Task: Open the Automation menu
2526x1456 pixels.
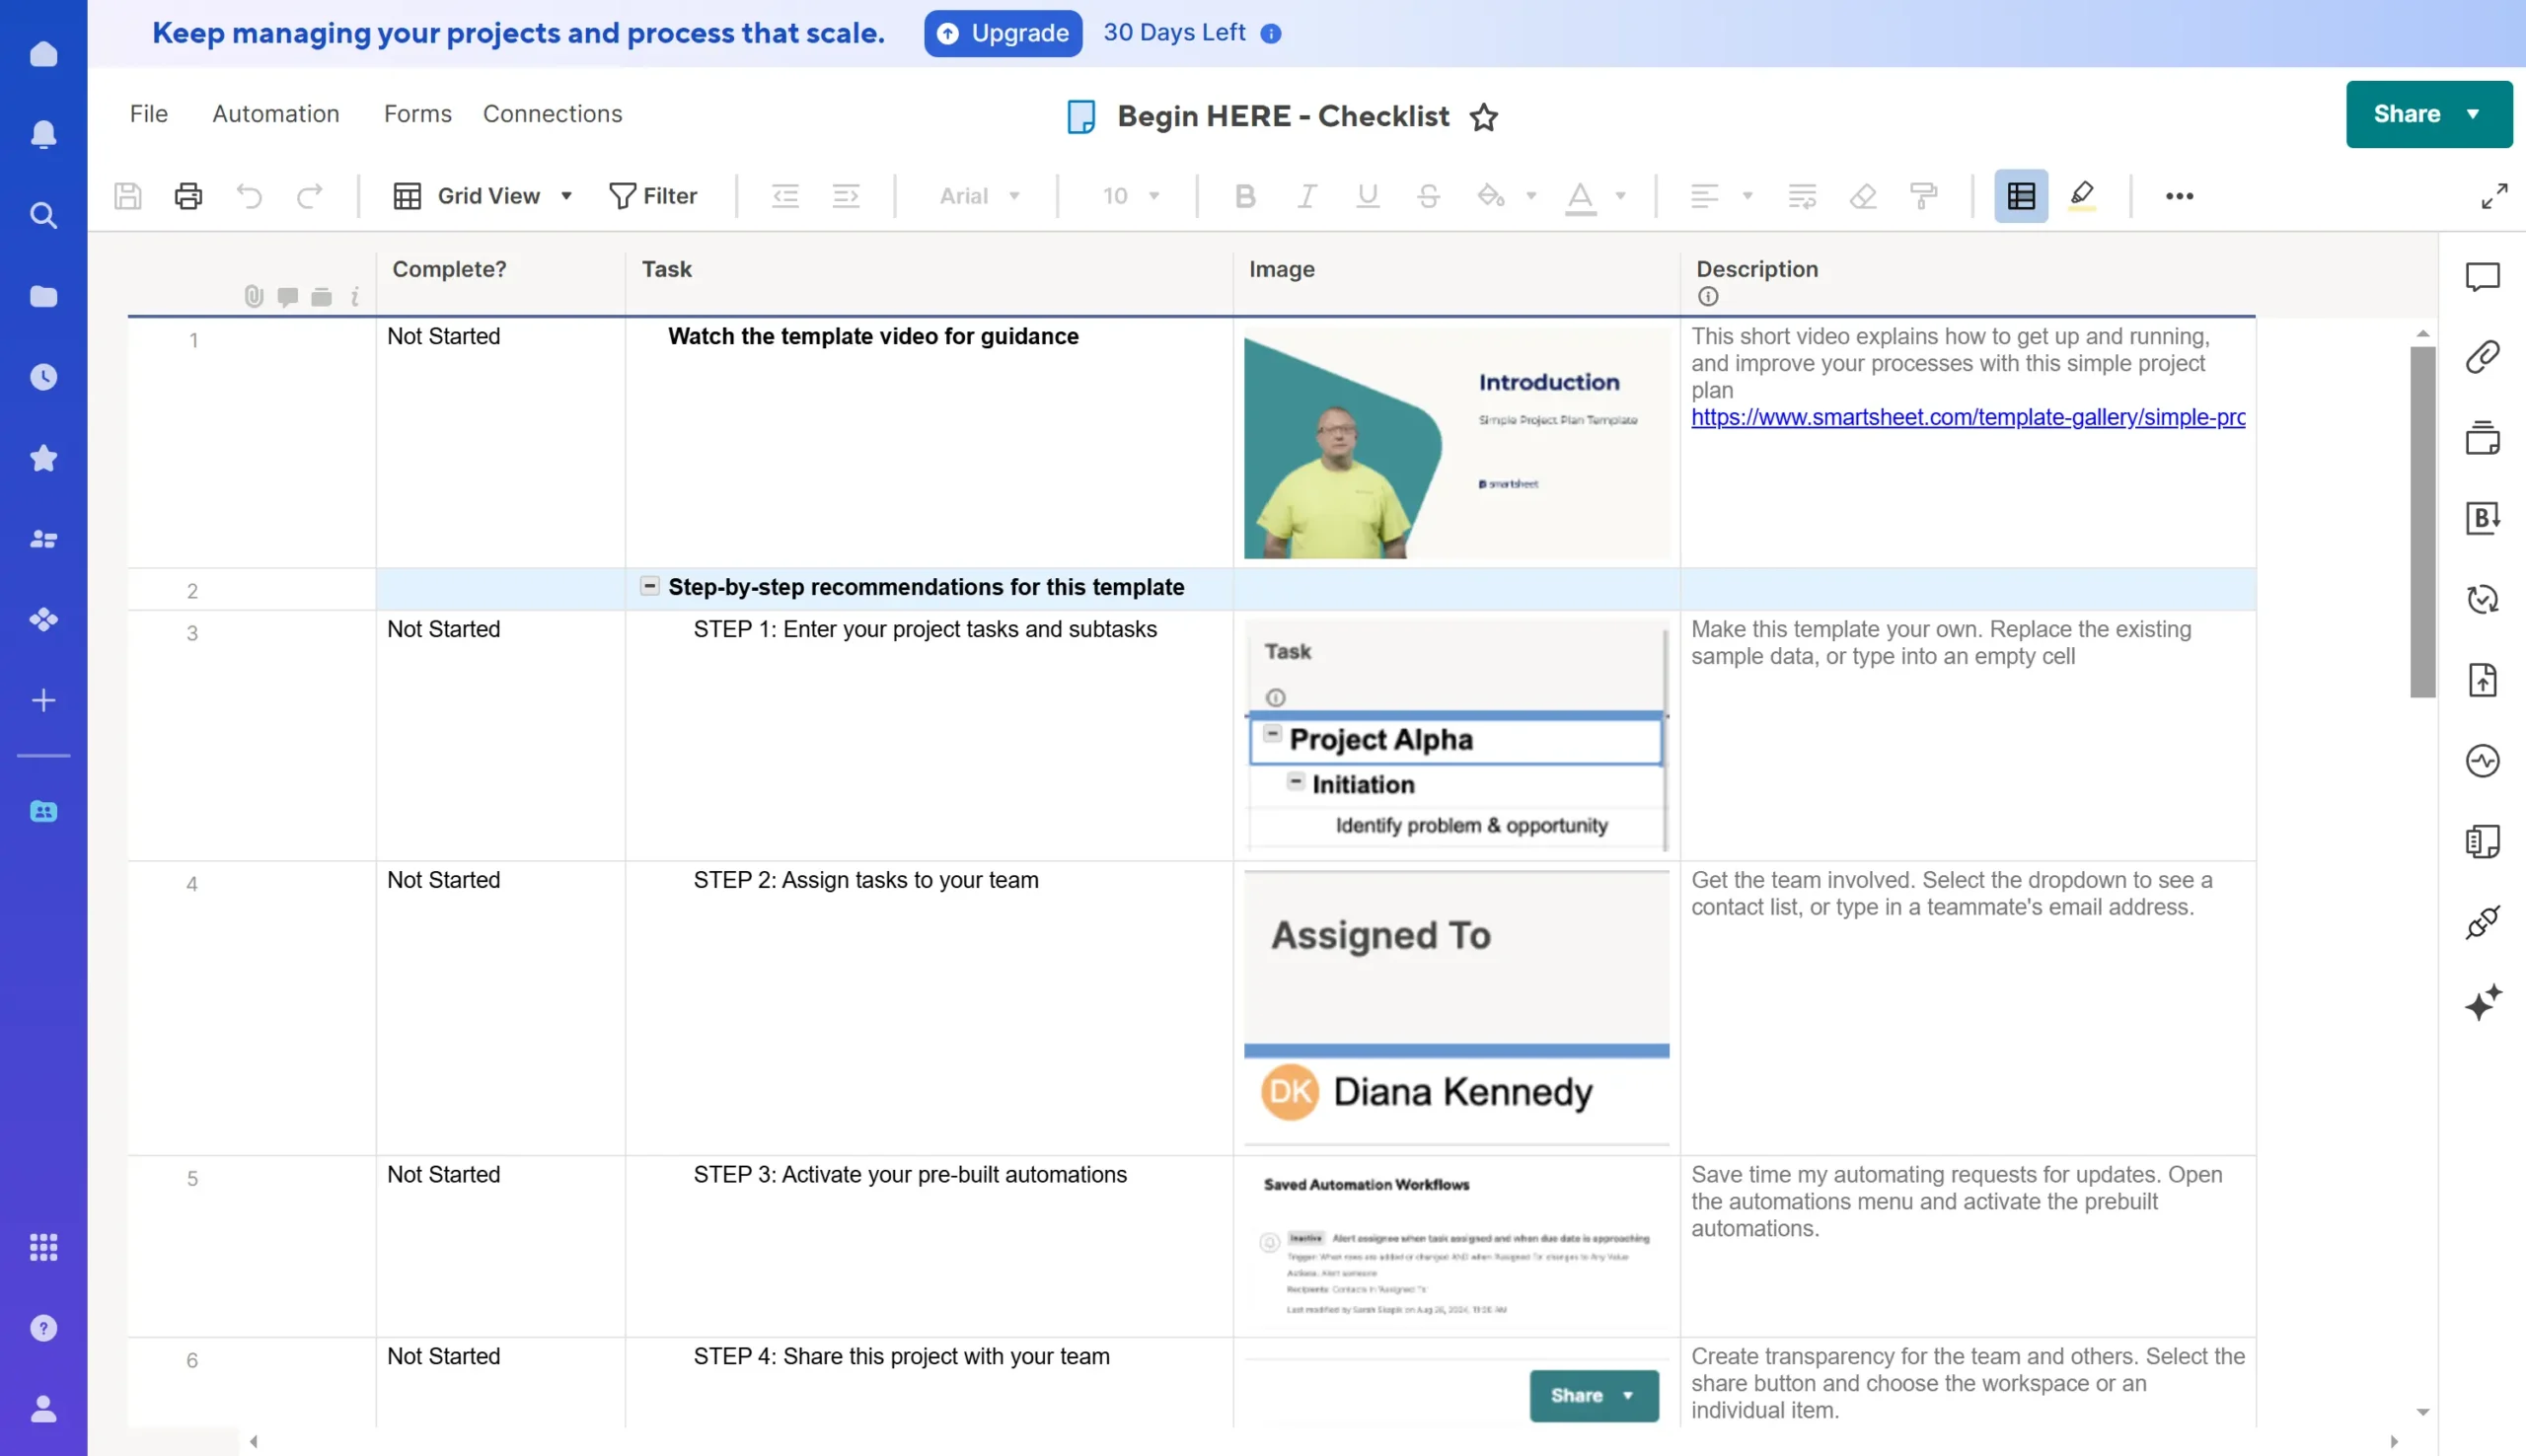Action: pos(276,113)
